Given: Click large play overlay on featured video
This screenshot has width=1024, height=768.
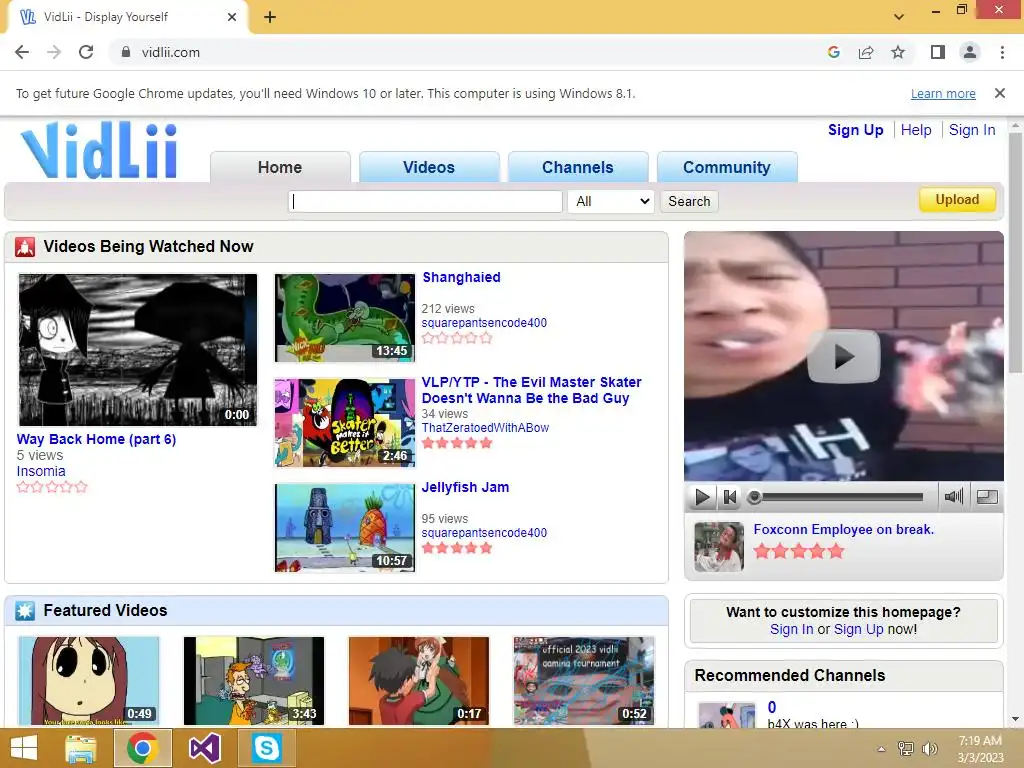Looking at the screenshot, I should pyautogui.click(x=844, y=357).
